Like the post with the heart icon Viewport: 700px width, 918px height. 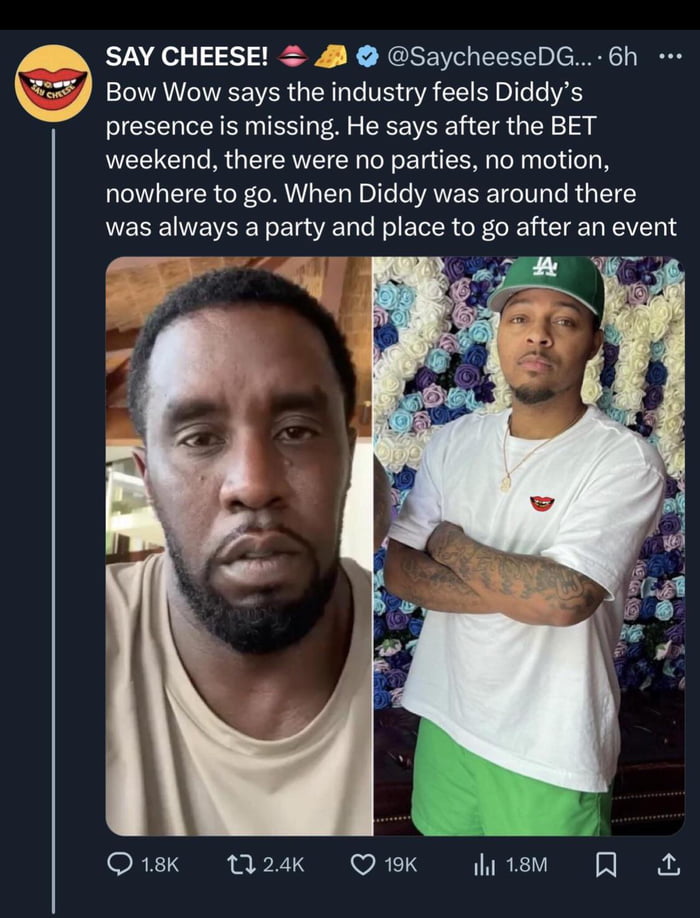[x=363, y=864]
